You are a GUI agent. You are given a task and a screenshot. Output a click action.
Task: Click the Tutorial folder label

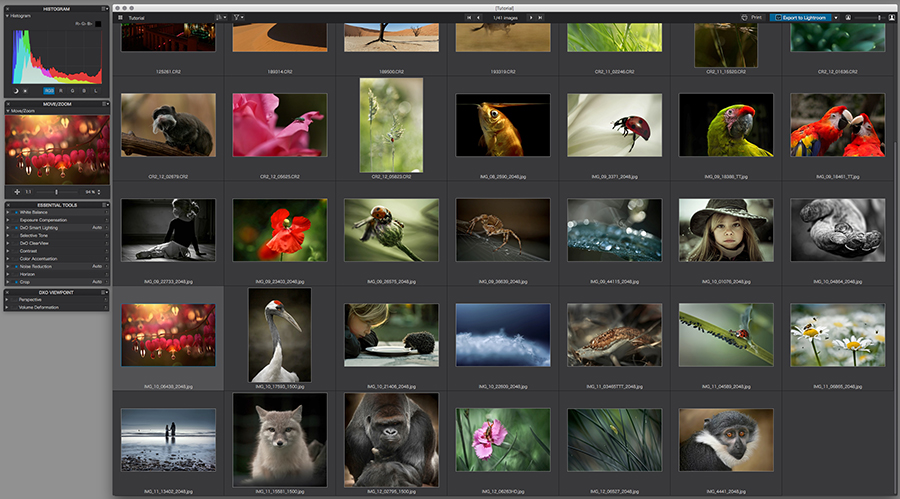coord(137,18)
